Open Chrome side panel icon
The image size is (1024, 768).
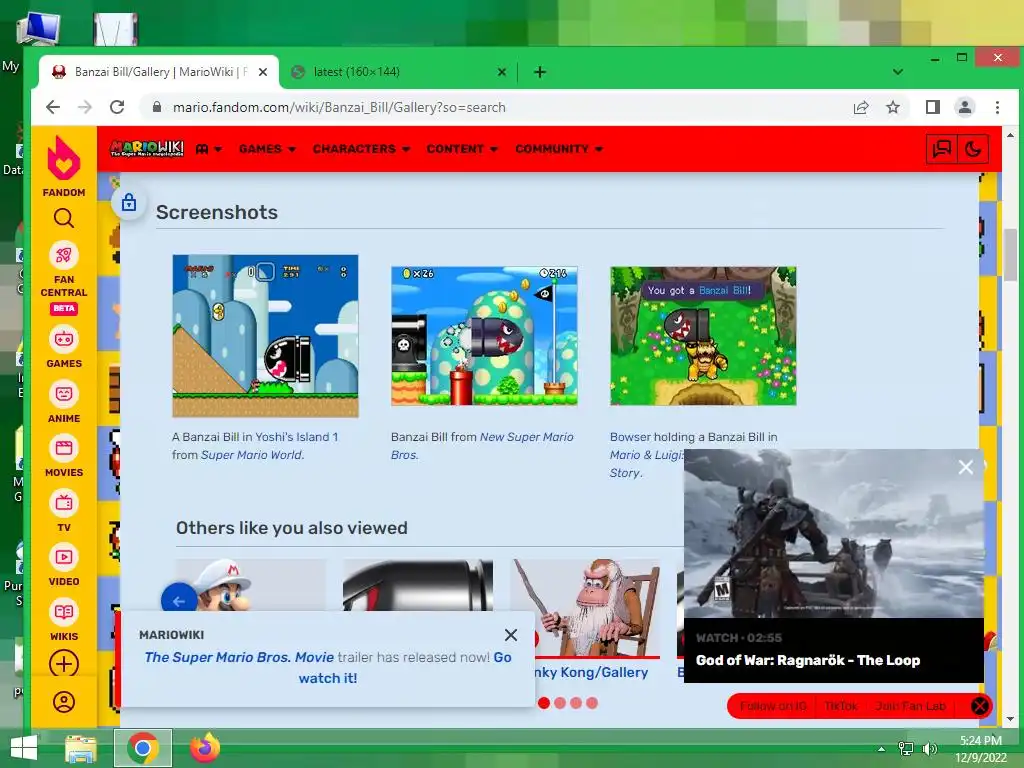(x=933, y=107)
